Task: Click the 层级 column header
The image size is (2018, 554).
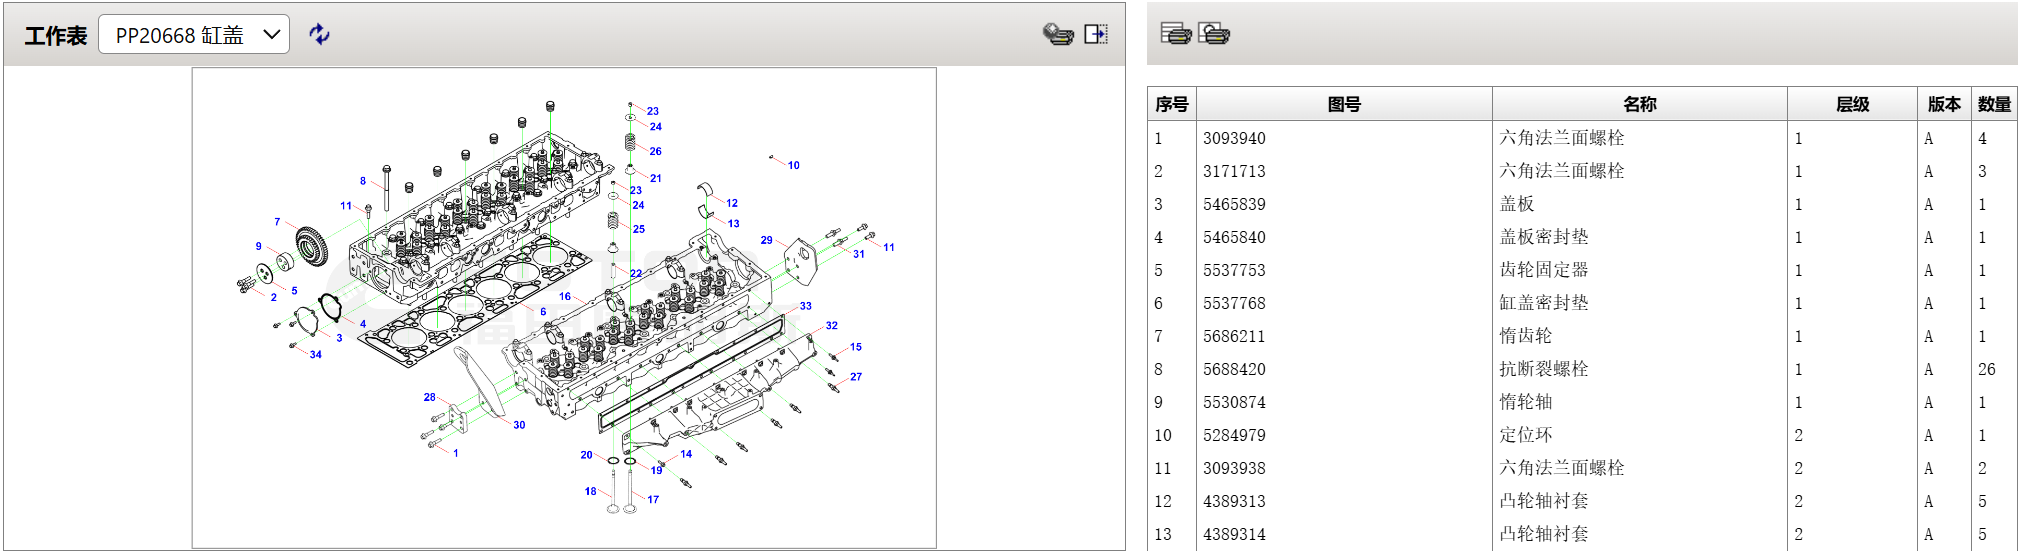Action: click(x=1852, y=104)
